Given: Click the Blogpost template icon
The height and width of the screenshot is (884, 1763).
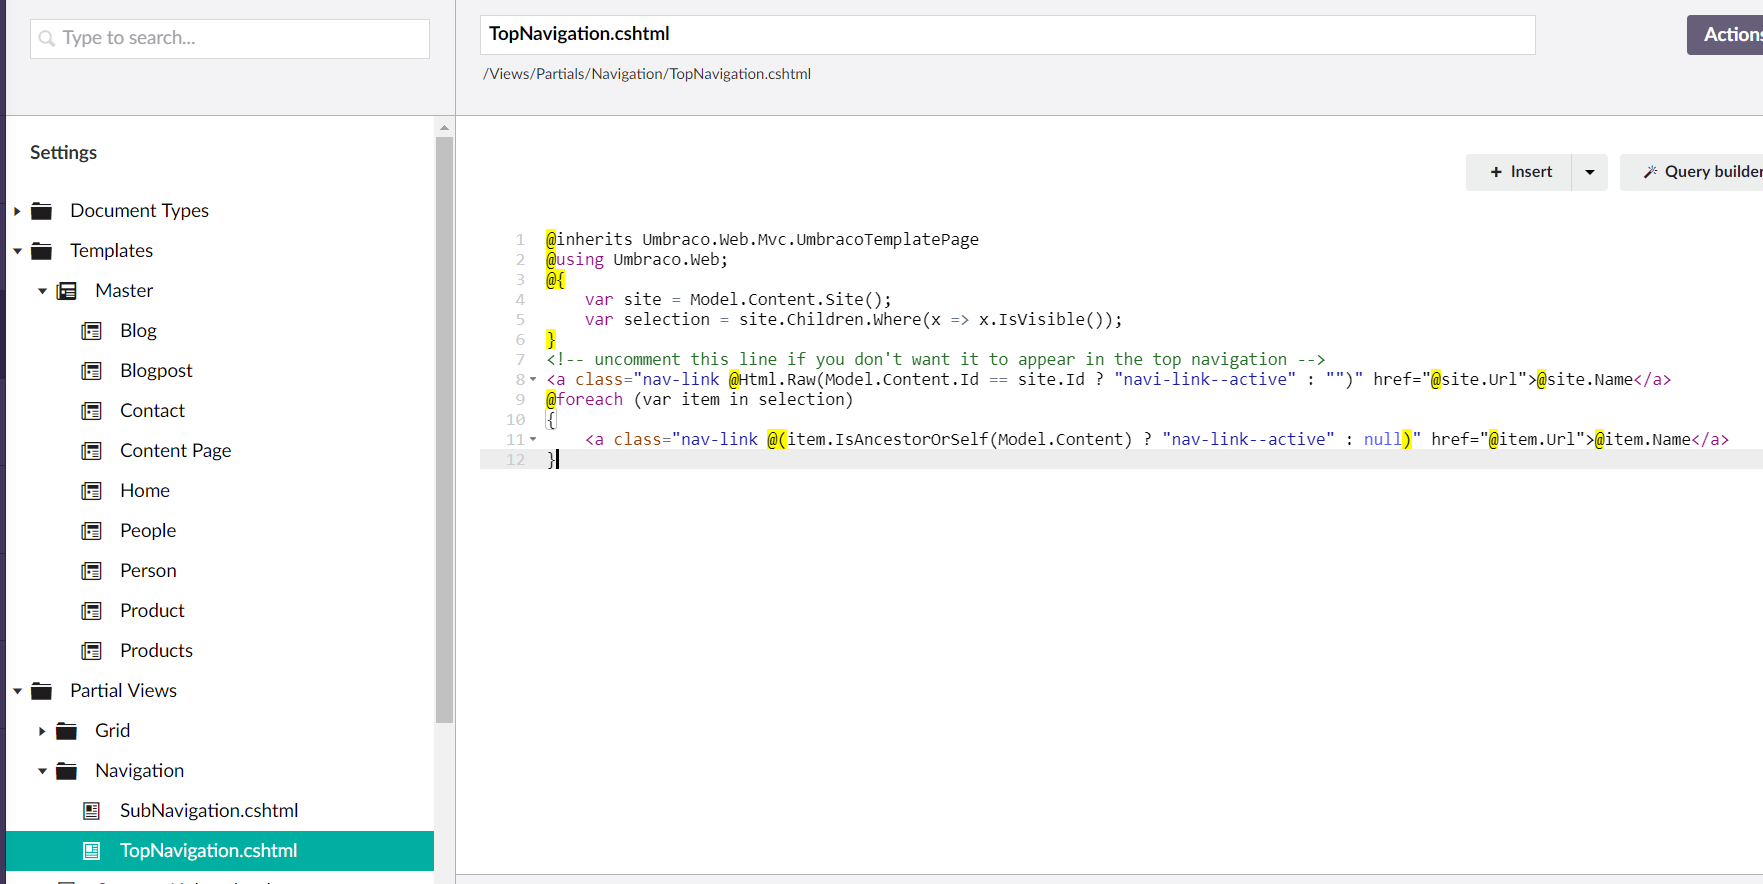Looking at the screenshot, I should 91,371.
